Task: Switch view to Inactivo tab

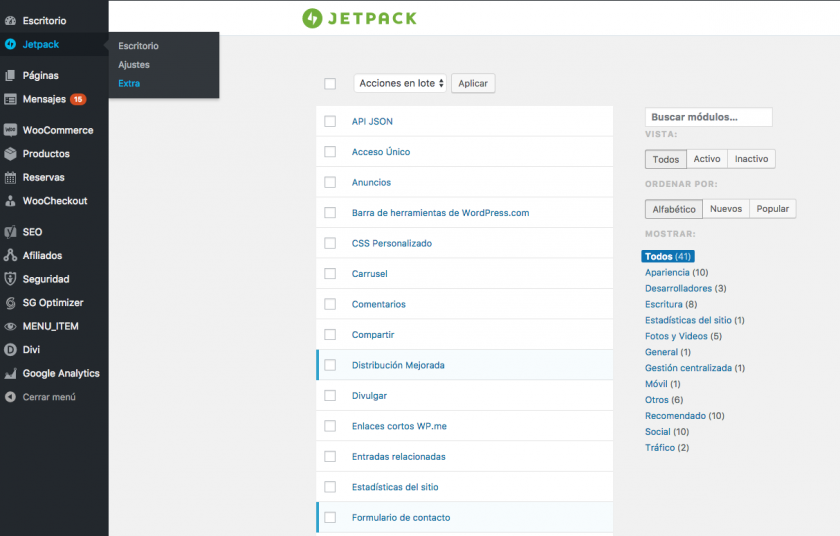Action: [751, 159]
